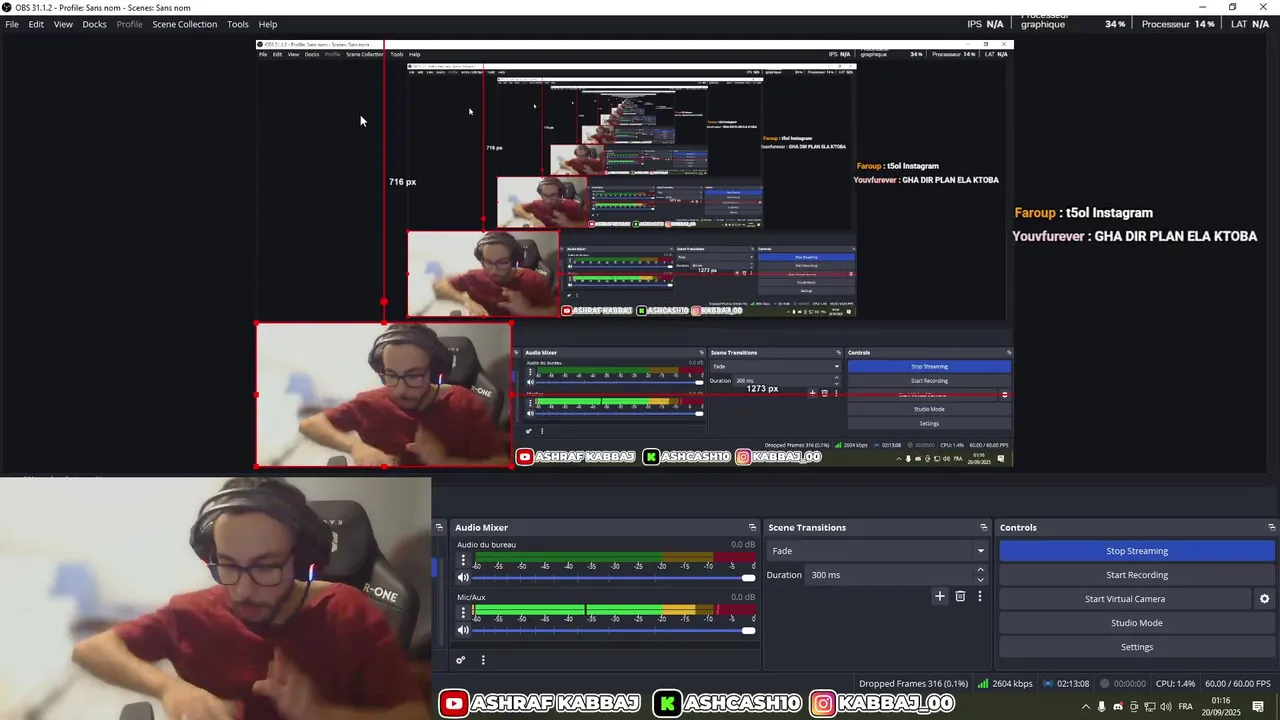This screenshot has width=1280, height=720.
Task: Decrease transition duration with down arrow
Action: [980, 580]
